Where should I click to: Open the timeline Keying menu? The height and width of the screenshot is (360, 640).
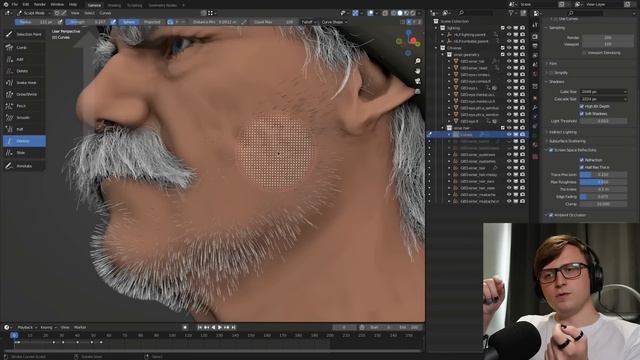(x=48, y=327)
